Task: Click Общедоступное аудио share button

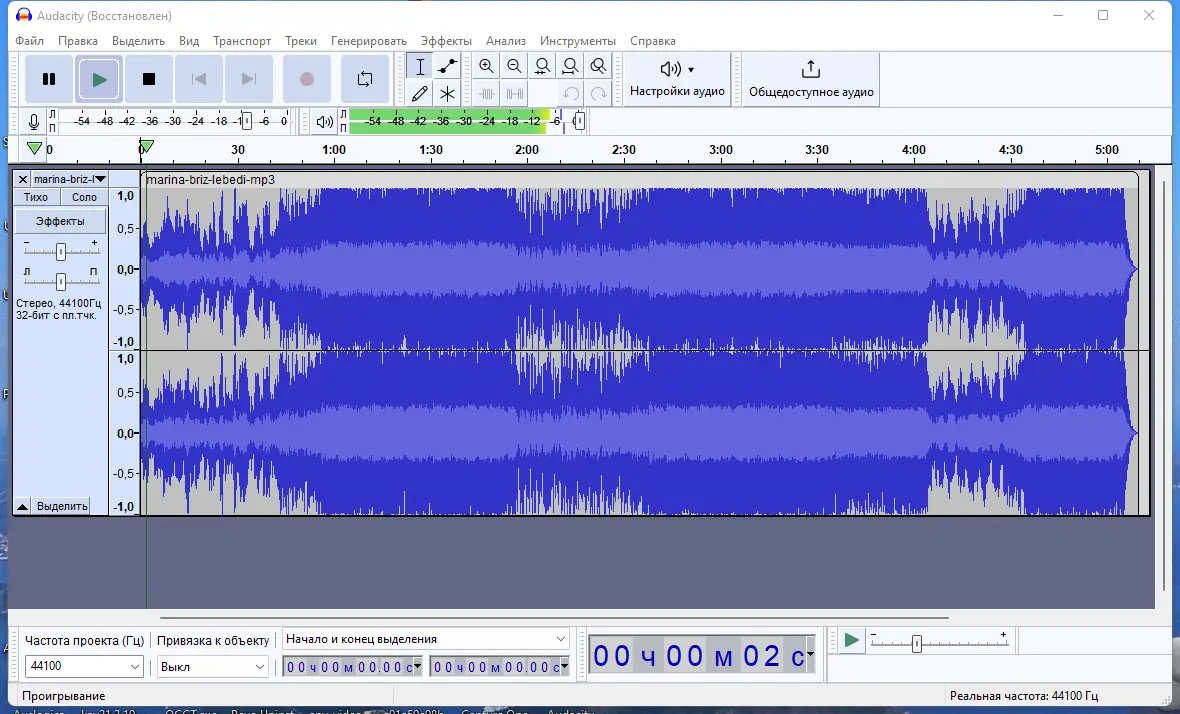Action: pyautogui.click(x=811, y=79)
